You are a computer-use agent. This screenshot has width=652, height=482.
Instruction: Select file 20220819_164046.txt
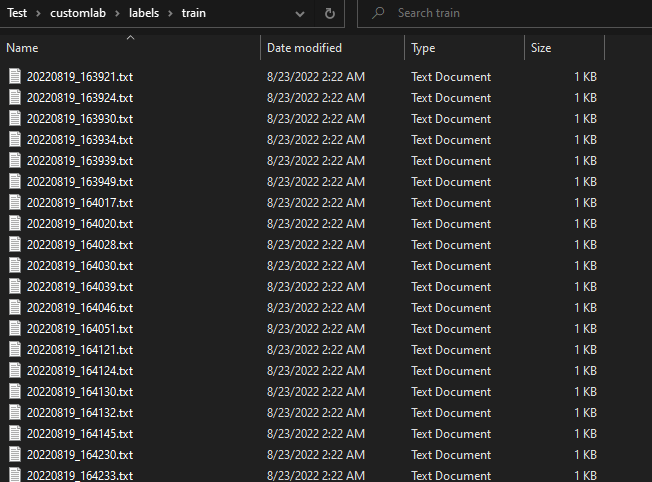[80, 308]
